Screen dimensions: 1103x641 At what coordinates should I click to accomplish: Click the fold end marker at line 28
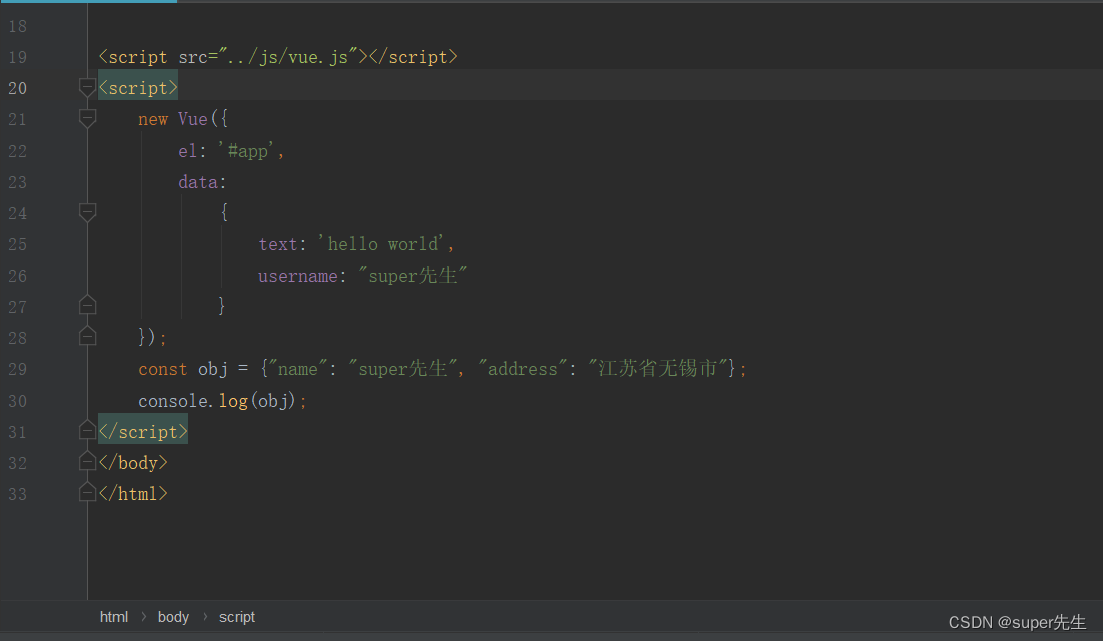87,336
